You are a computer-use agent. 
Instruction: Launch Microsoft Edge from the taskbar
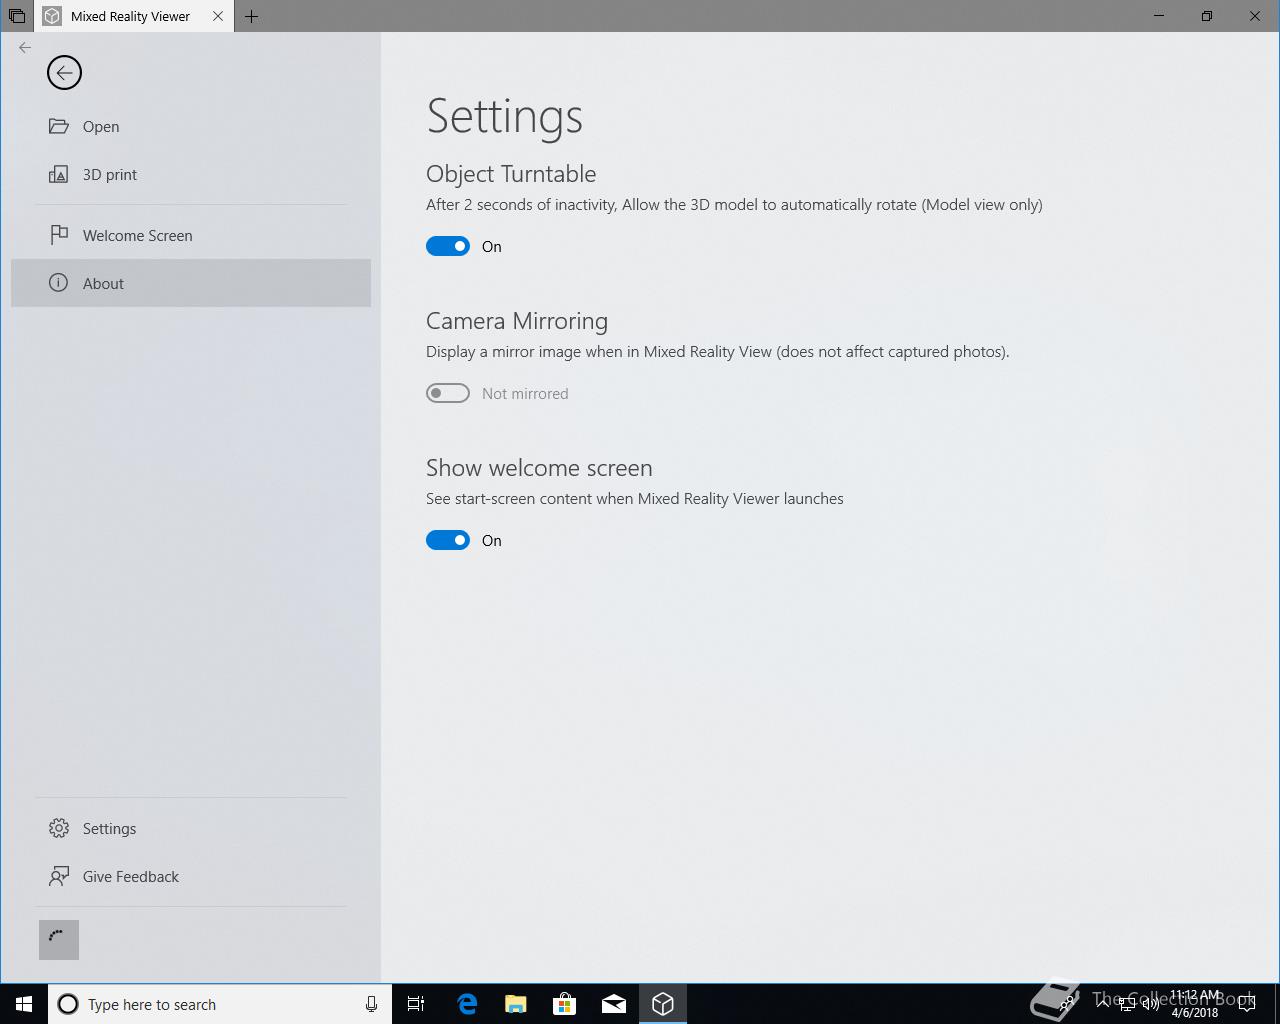pos(467,1004)
